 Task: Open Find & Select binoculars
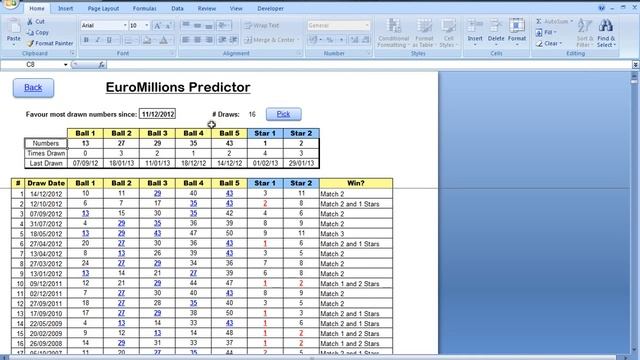[x=606, y=33]
